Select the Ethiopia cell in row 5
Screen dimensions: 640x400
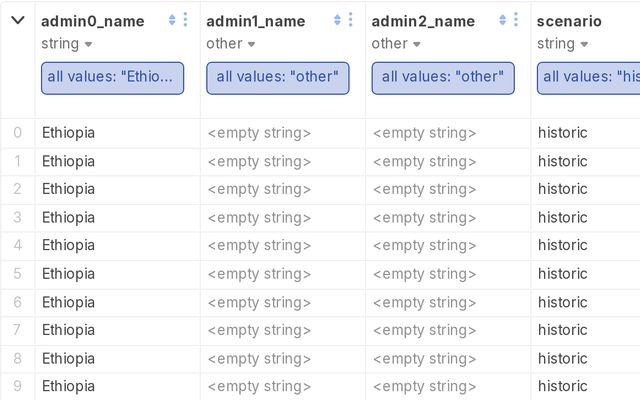68,274
